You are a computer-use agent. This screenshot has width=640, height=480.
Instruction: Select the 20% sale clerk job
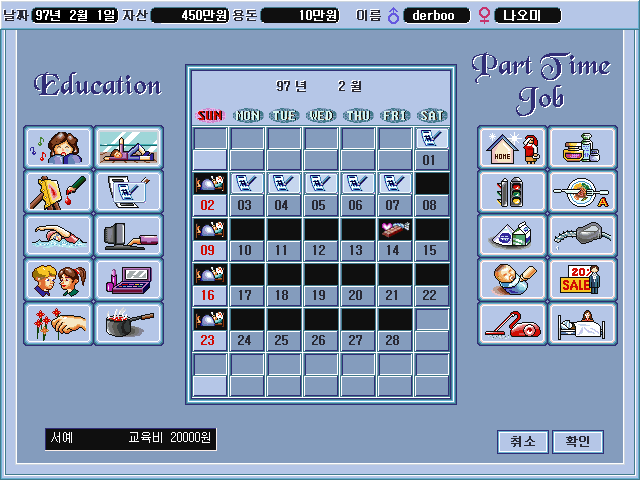coord(583,279)
